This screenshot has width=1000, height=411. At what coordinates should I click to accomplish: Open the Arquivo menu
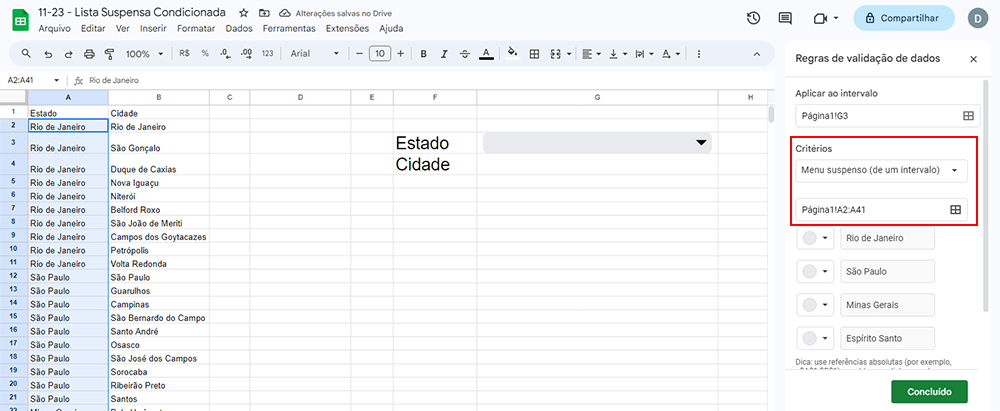pyautogui.click(x=54, y=29)
